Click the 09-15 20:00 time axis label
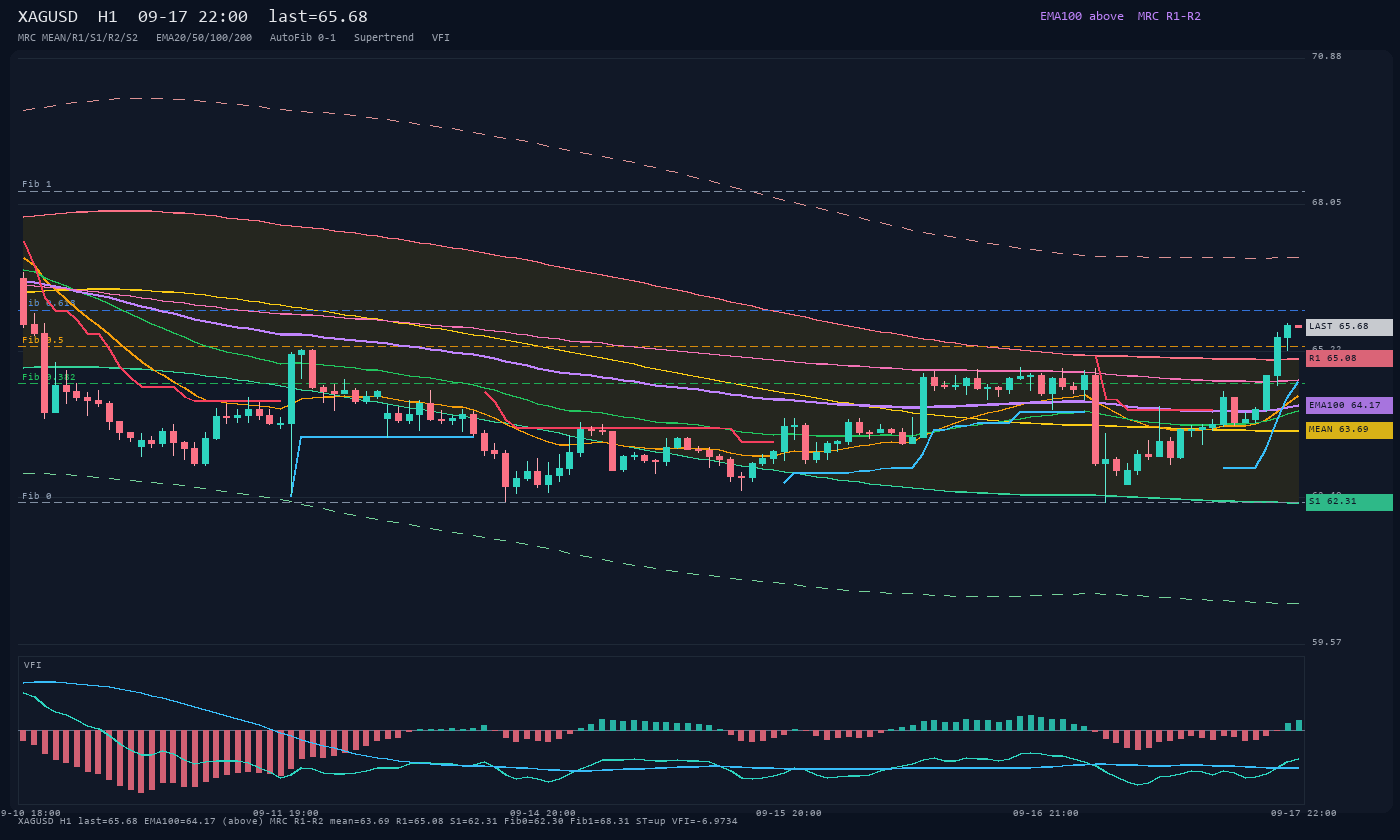The width and height of the screenshot is (1400, 840). click(789, 813)
